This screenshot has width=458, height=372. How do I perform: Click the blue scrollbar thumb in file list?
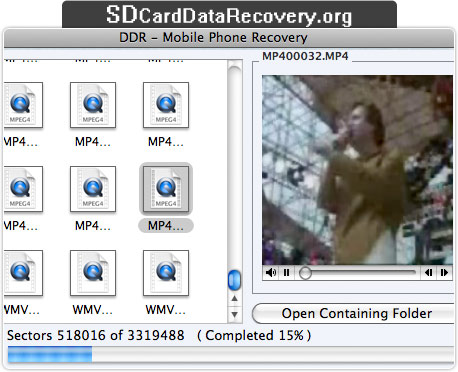(234, 280)
